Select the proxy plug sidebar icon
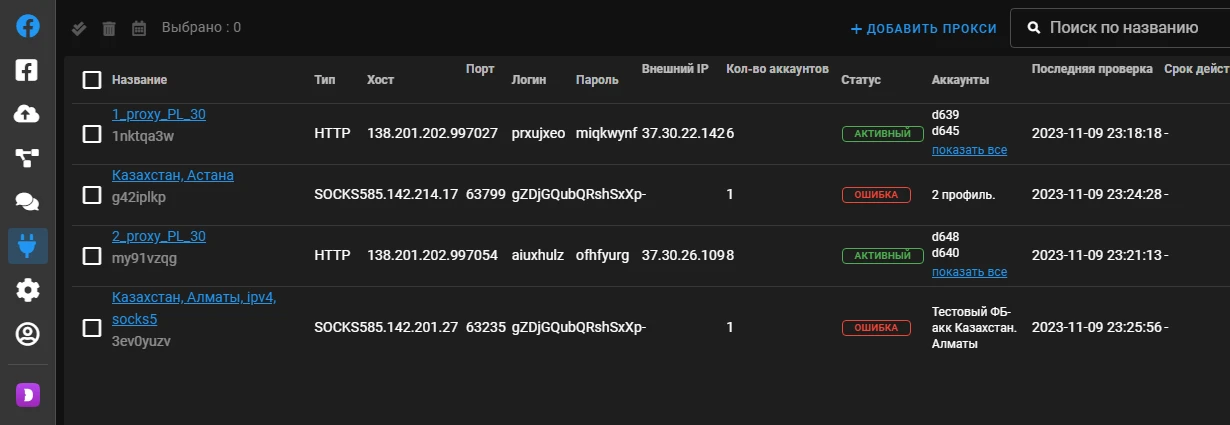1230x425 pixels. tap(27, 246)
